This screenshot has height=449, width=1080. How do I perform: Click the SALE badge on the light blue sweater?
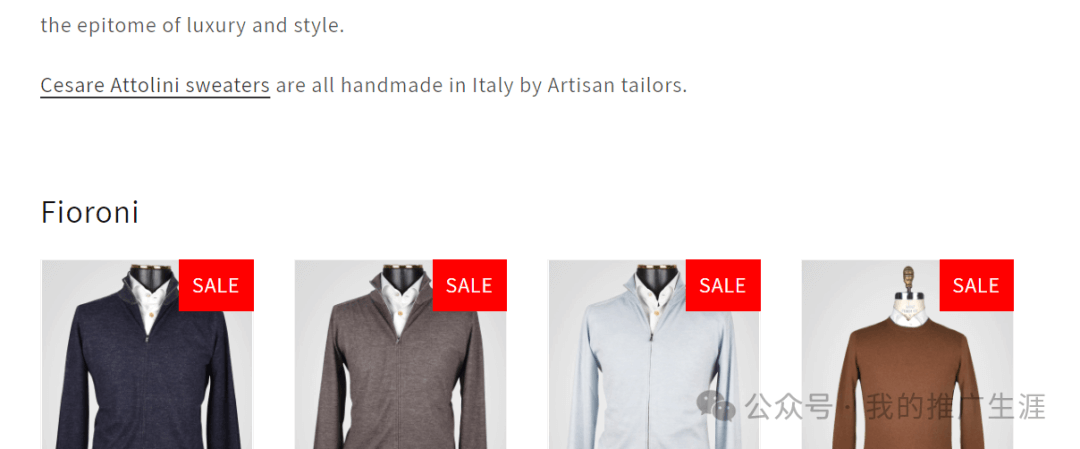click(723, 285)
